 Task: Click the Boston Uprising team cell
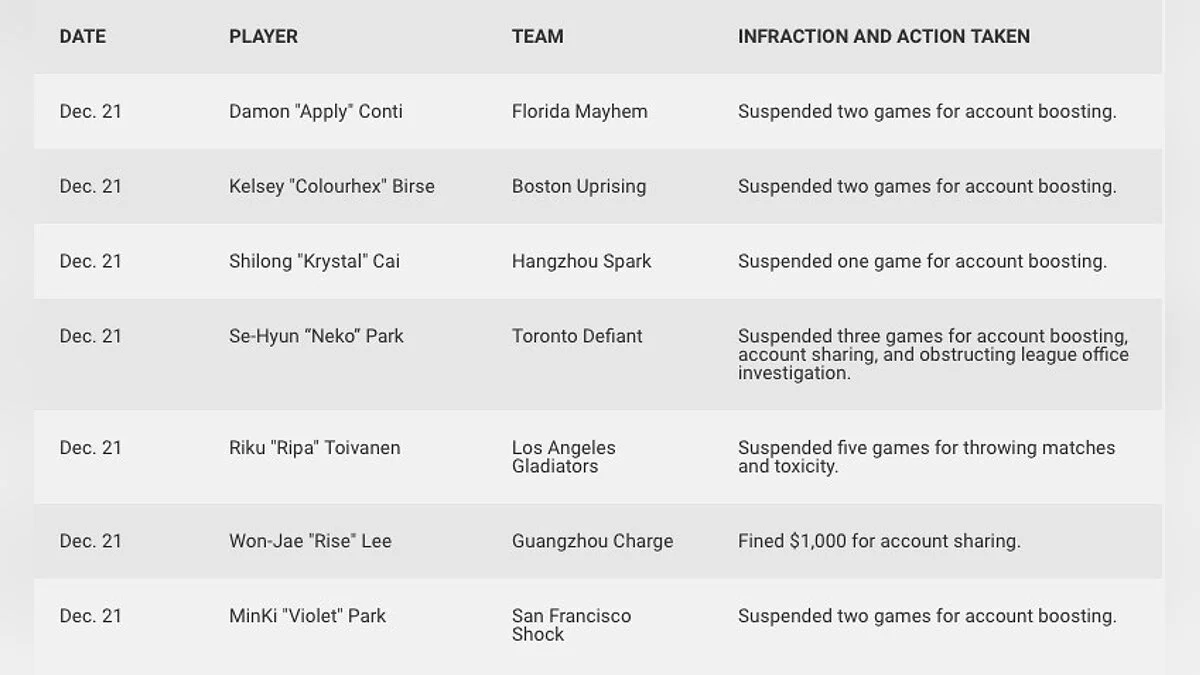click(578, 187)
